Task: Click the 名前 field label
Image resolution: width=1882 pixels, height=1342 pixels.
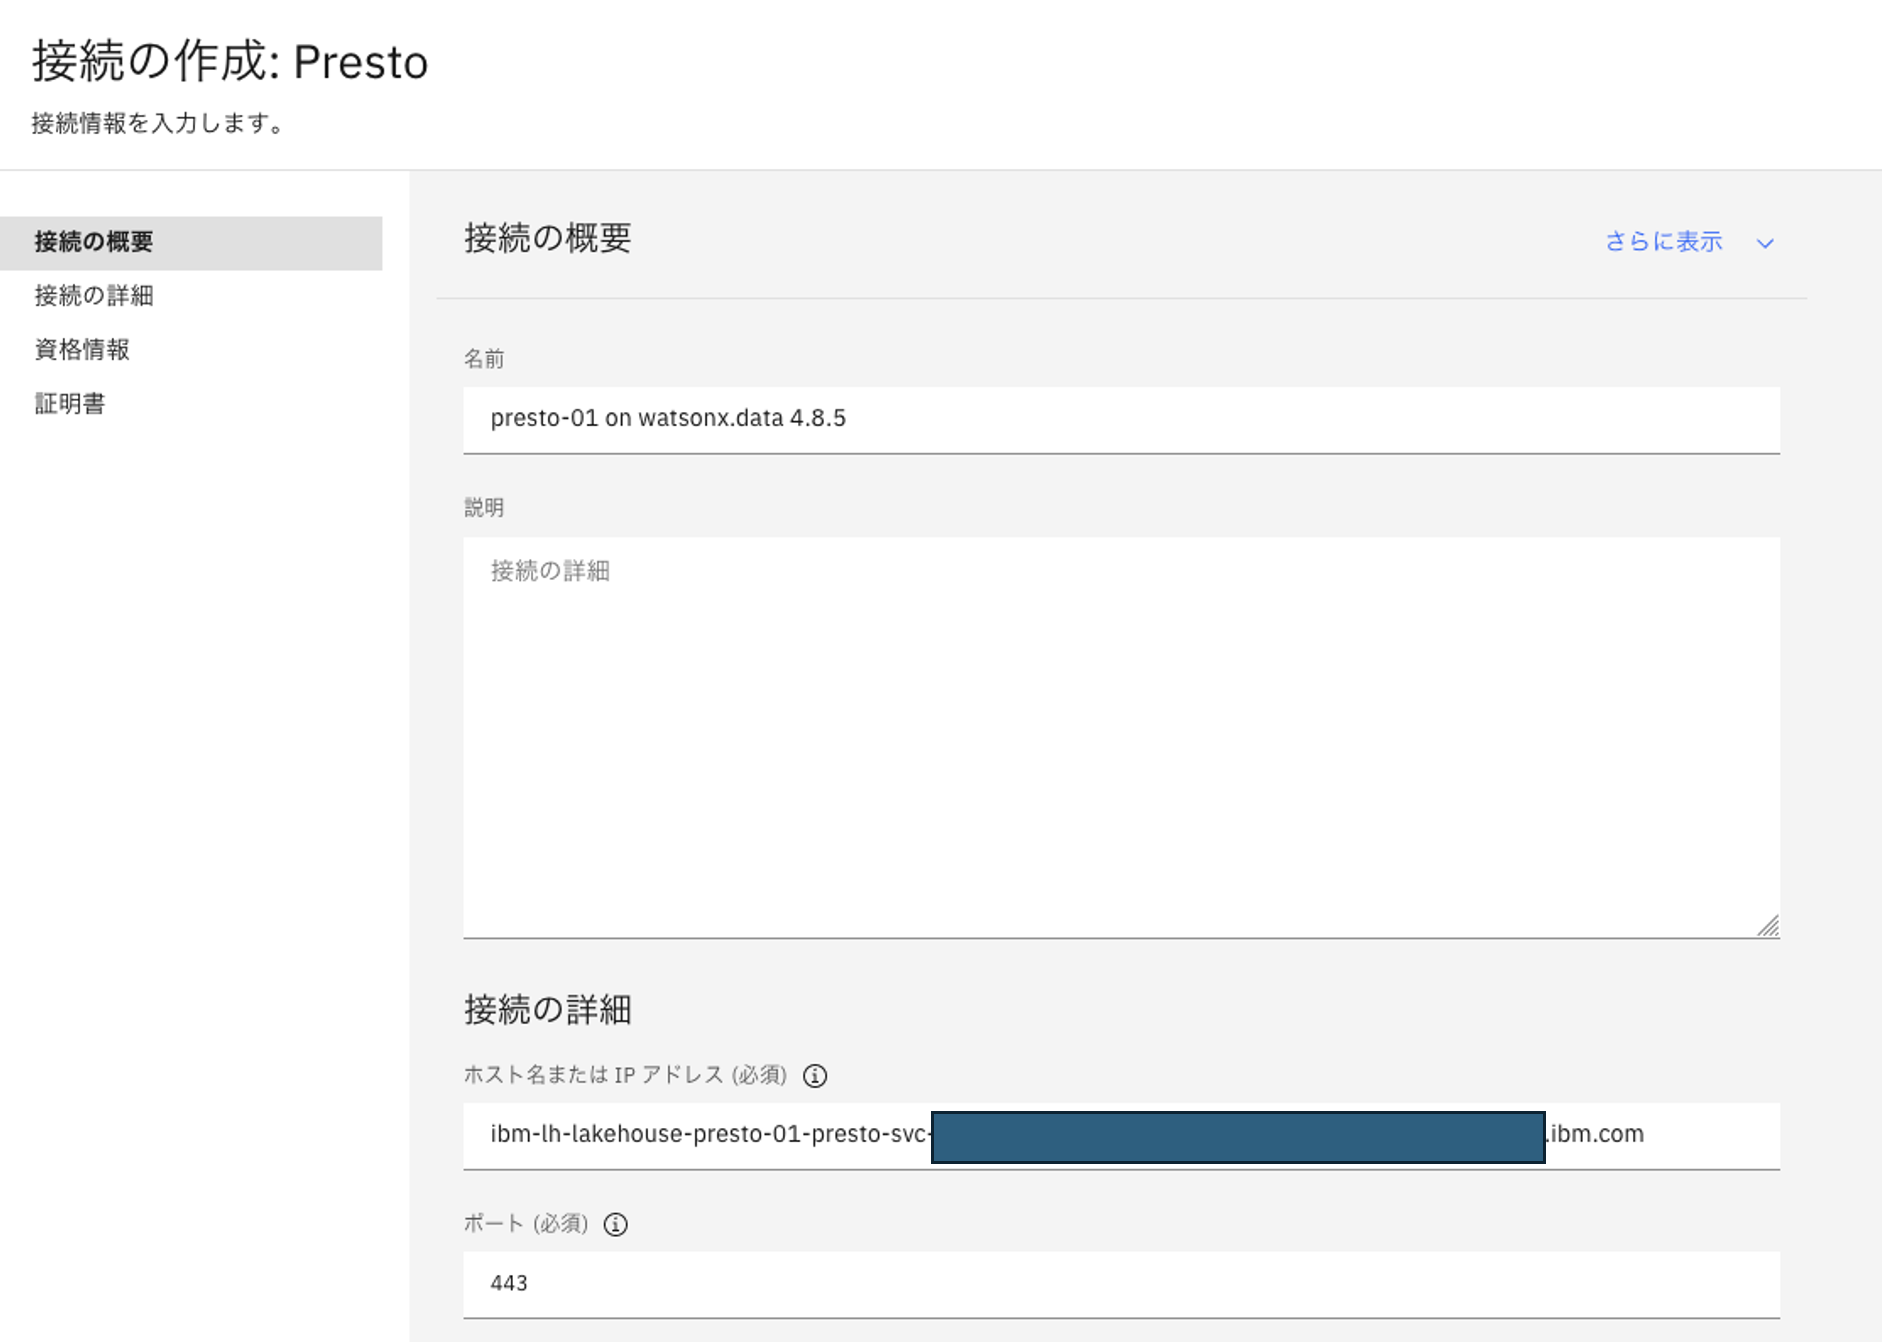Action: point(484,359)
